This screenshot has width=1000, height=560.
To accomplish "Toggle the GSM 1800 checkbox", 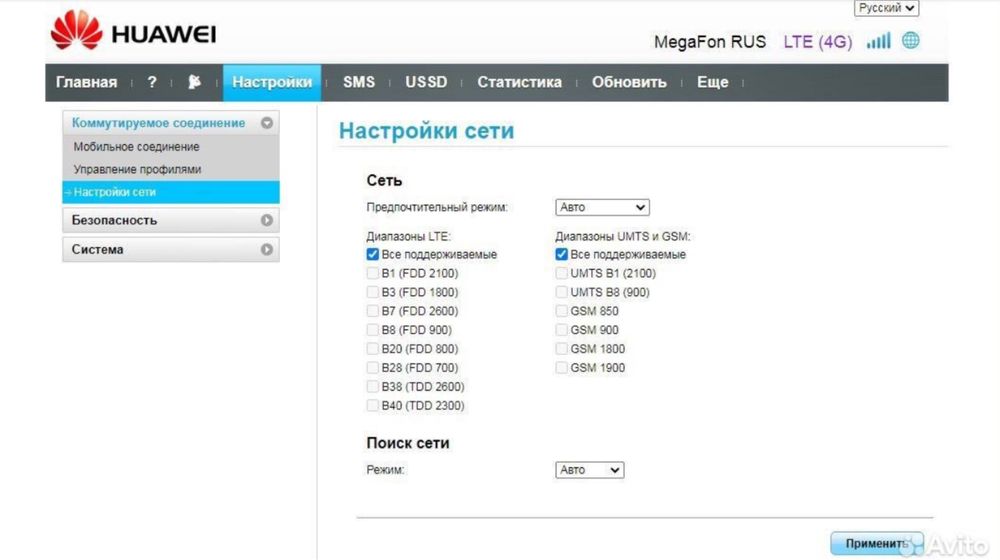I will (x=561, y=349).
